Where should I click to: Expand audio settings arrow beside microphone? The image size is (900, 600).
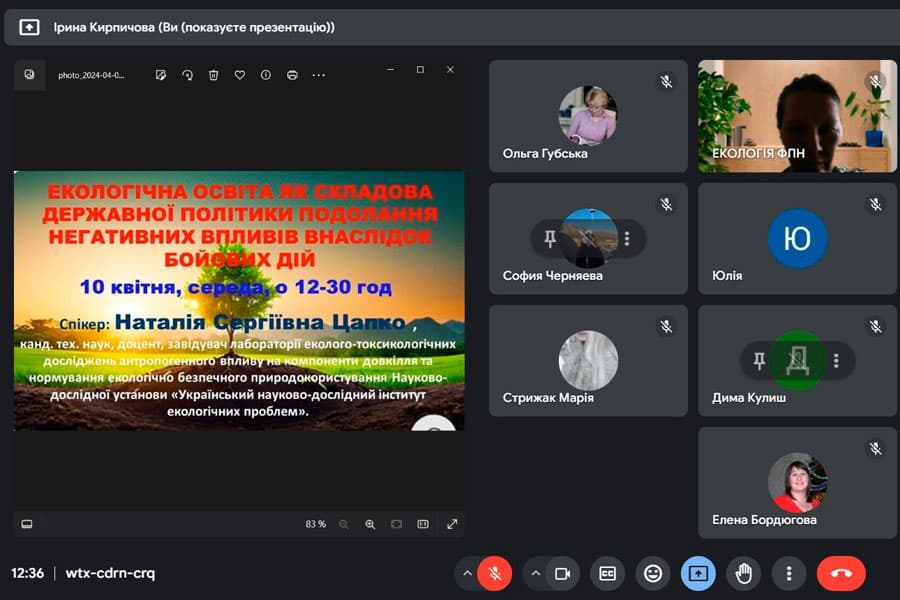(467, 573)
